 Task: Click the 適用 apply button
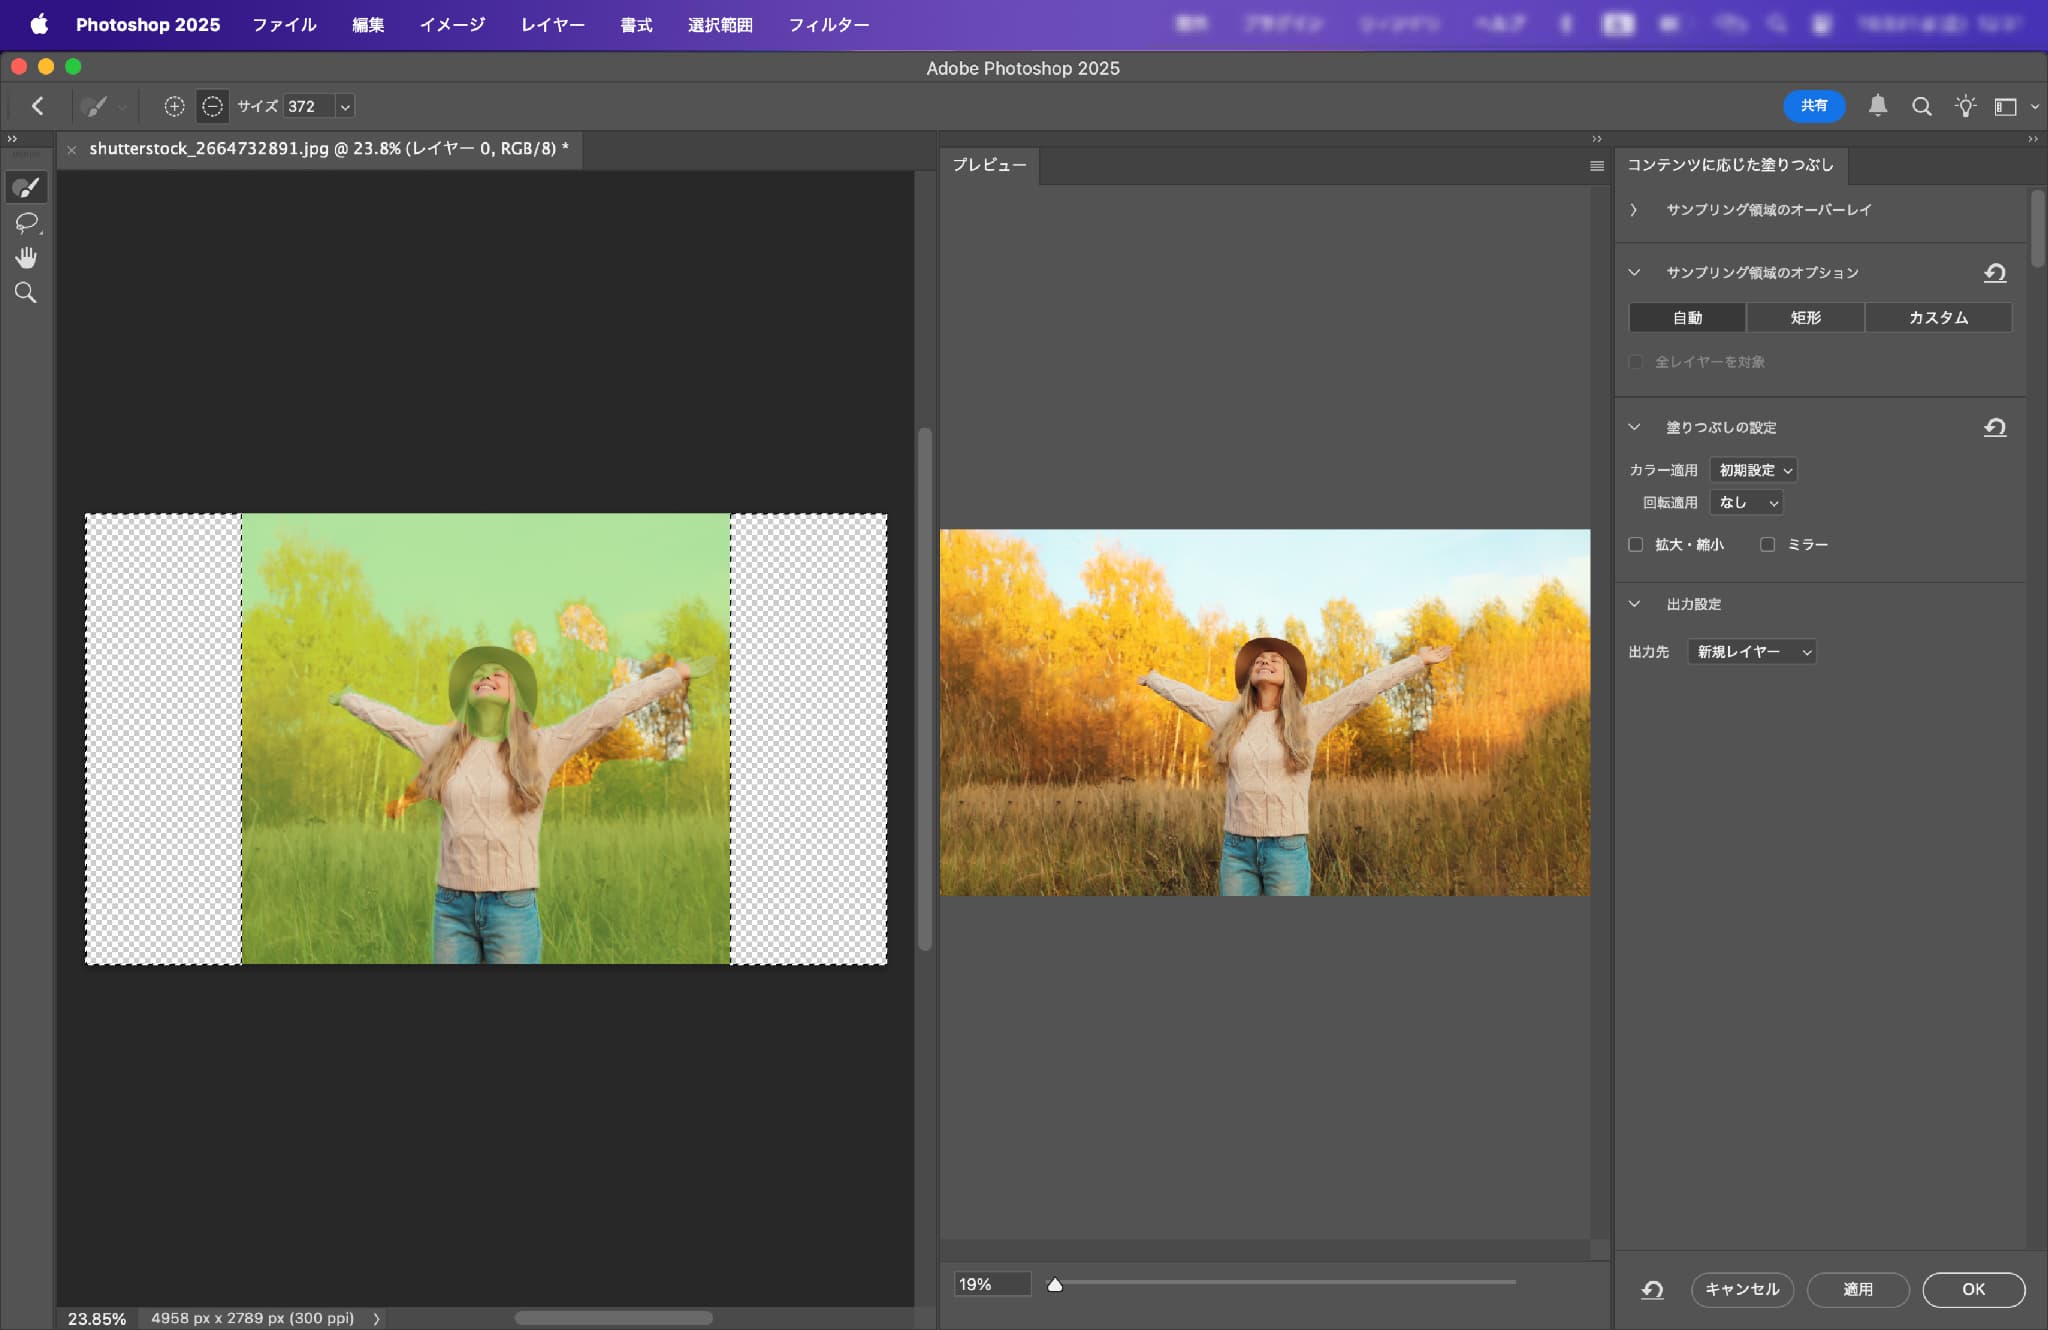click(1857, 1289)
